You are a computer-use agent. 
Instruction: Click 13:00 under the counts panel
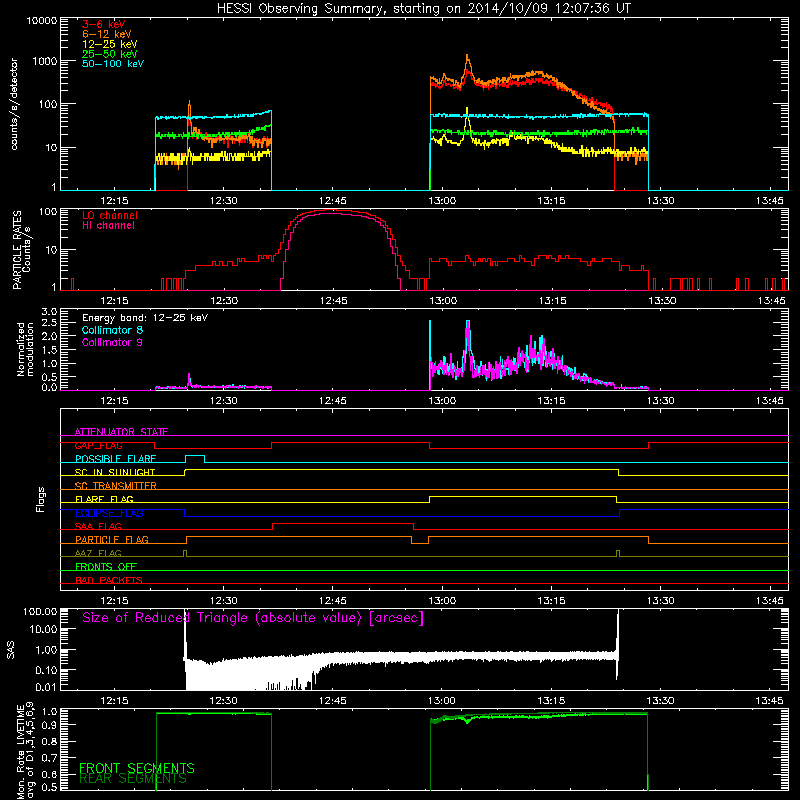(x=442, y=201)
